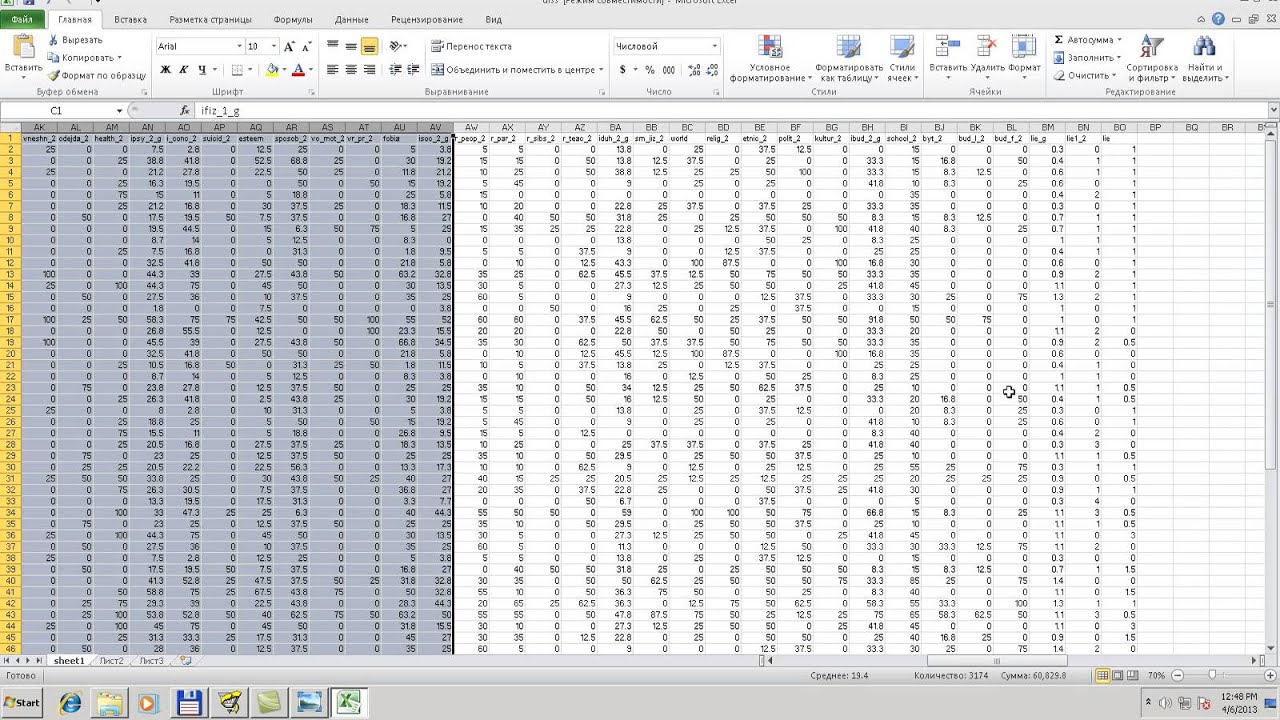The image size is (1280, 720).
Task: Open Find & Select (Найти и выделить)
Action: pyautogui.click(x=1204, y=60)
